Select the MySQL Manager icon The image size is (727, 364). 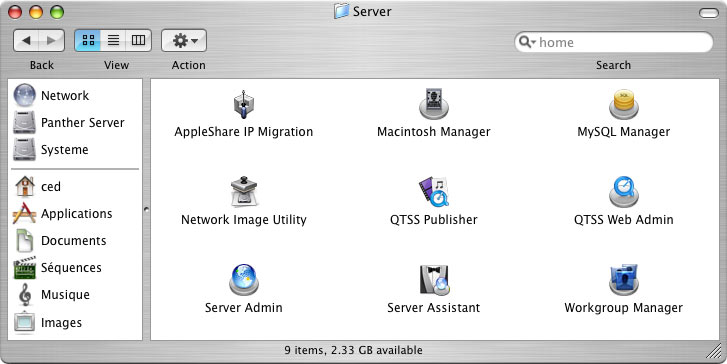[x=624, y=104]
